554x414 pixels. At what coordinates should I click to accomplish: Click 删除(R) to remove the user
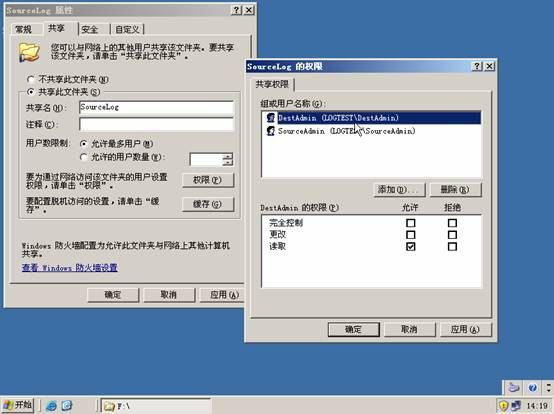point(455,190)
